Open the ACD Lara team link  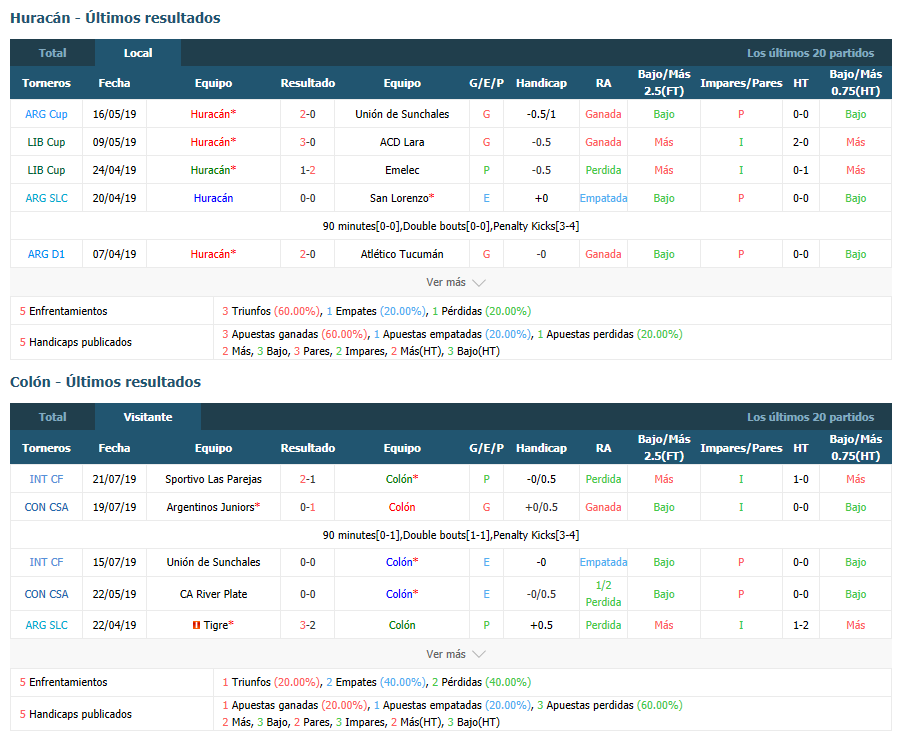pyautogui.click(x=402, y=142)
